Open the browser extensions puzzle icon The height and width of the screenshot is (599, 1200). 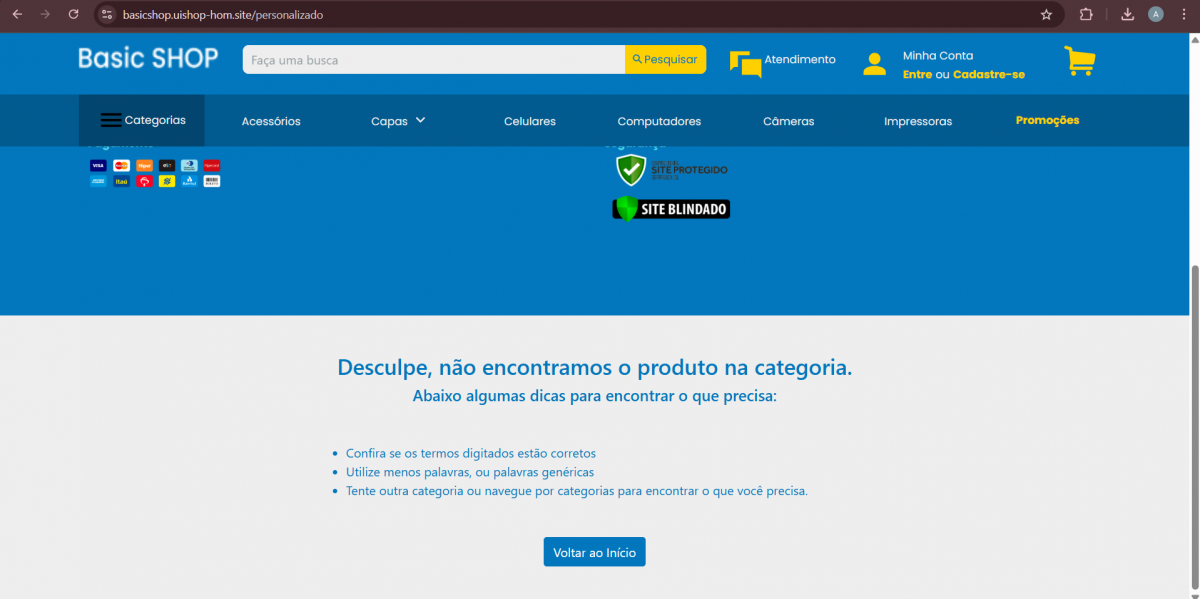coord(1086,15)
